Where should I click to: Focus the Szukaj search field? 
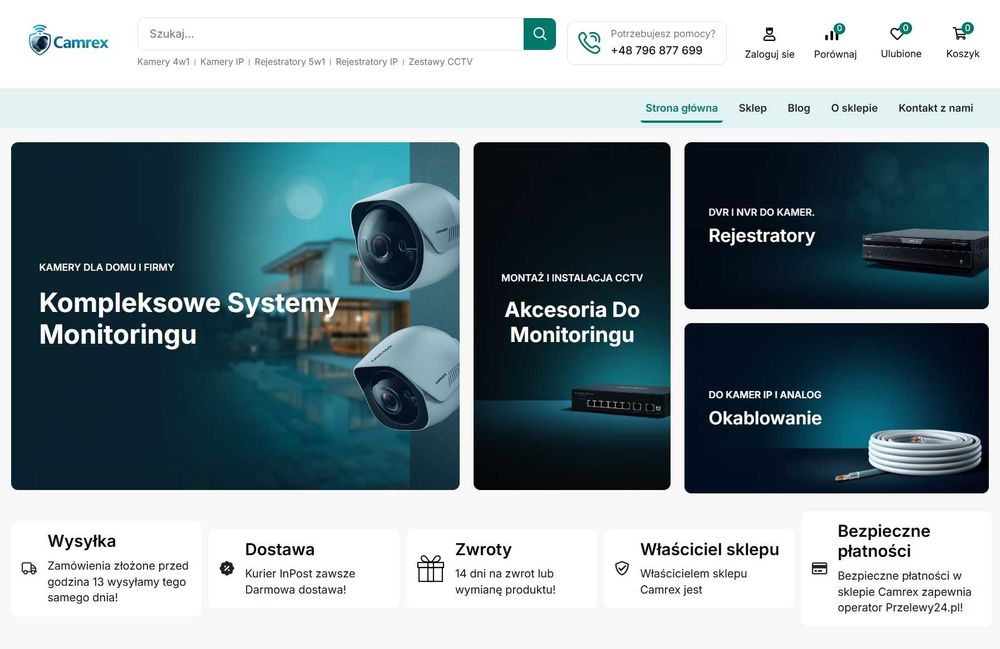[x=330, y=34]
